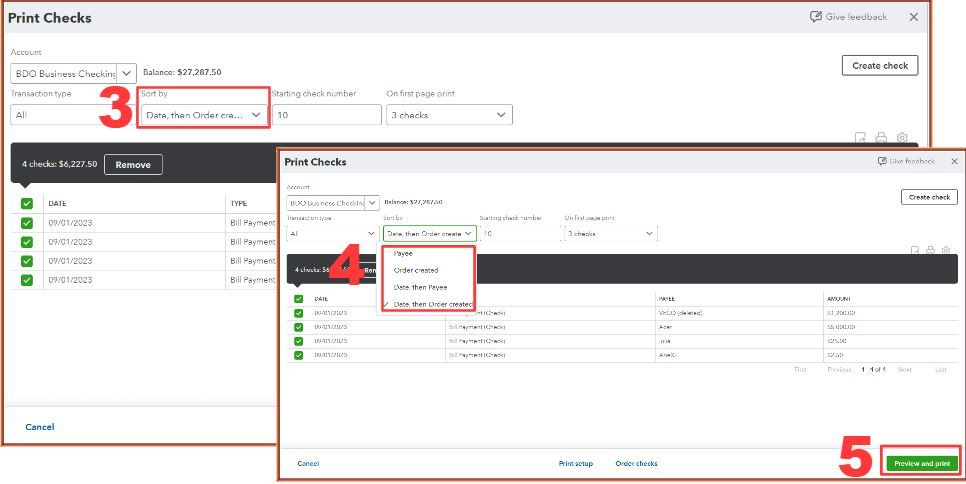Close the smaller front Print Checks window

tap(954, 161)
